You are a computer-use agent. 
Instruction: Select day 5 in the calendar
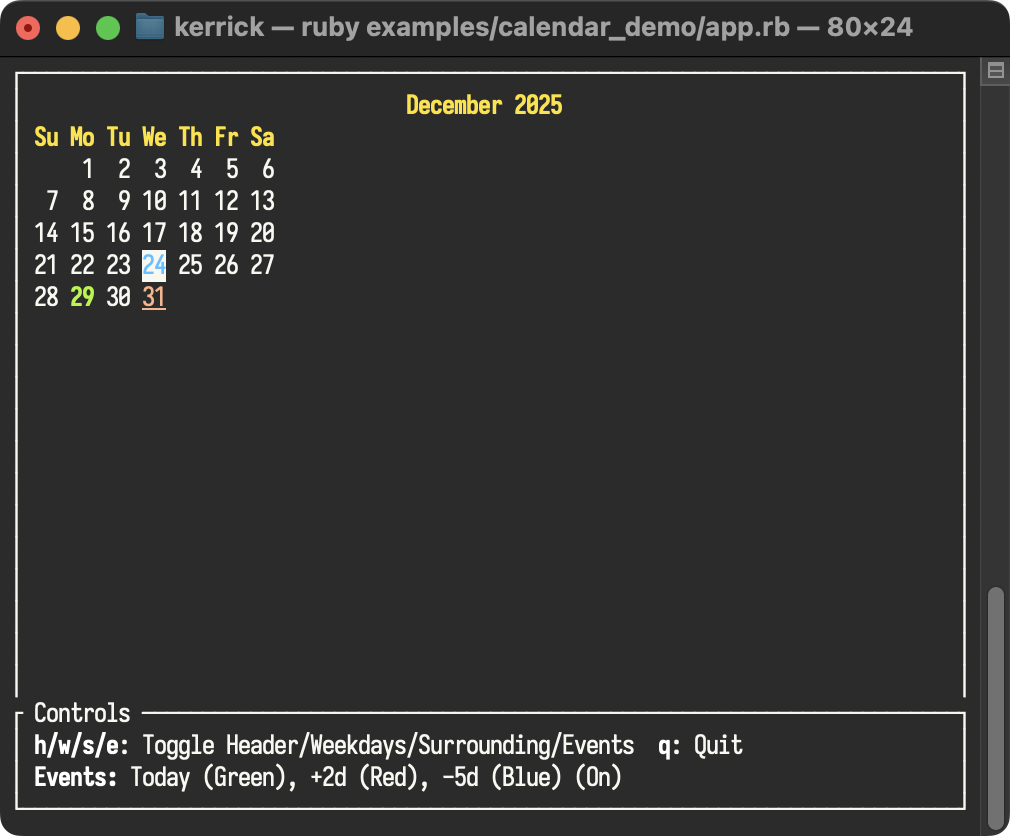pyautogui.click(x=233, y=169)
